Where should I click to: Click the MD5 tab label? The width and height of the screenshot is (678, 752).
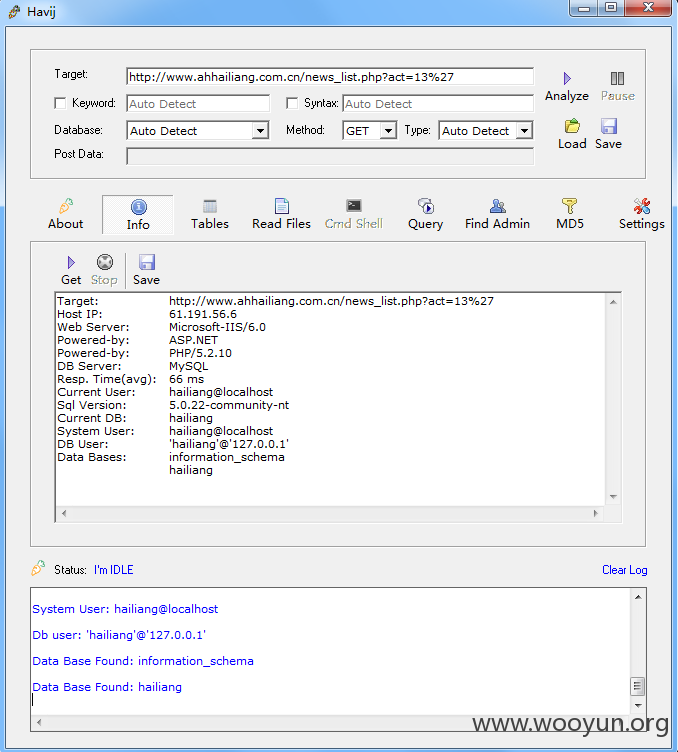(x=570, y=224)
